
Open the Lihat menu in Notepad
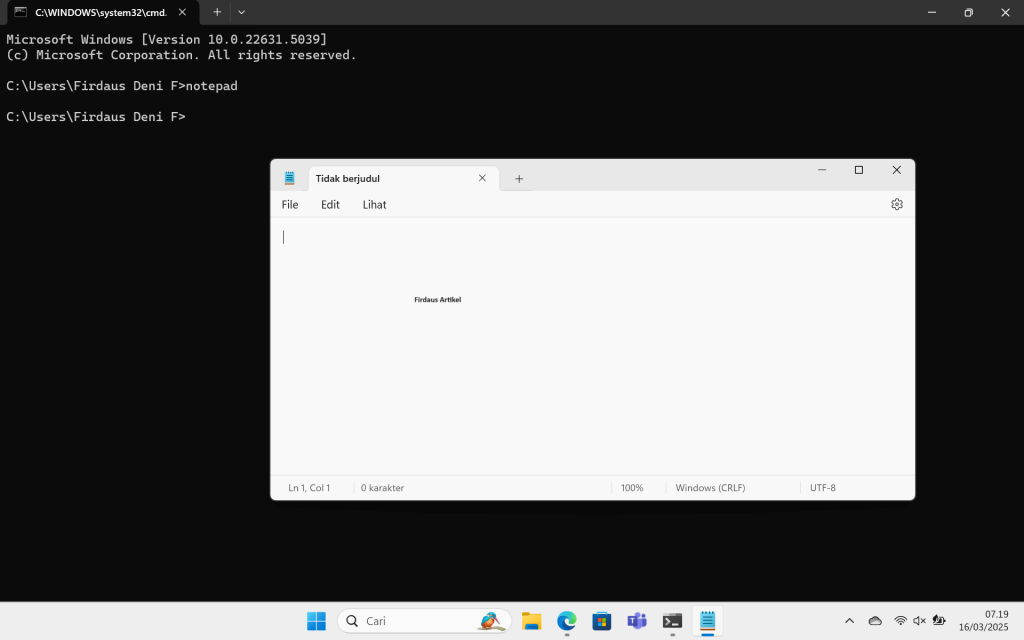(x=374, y=205)
